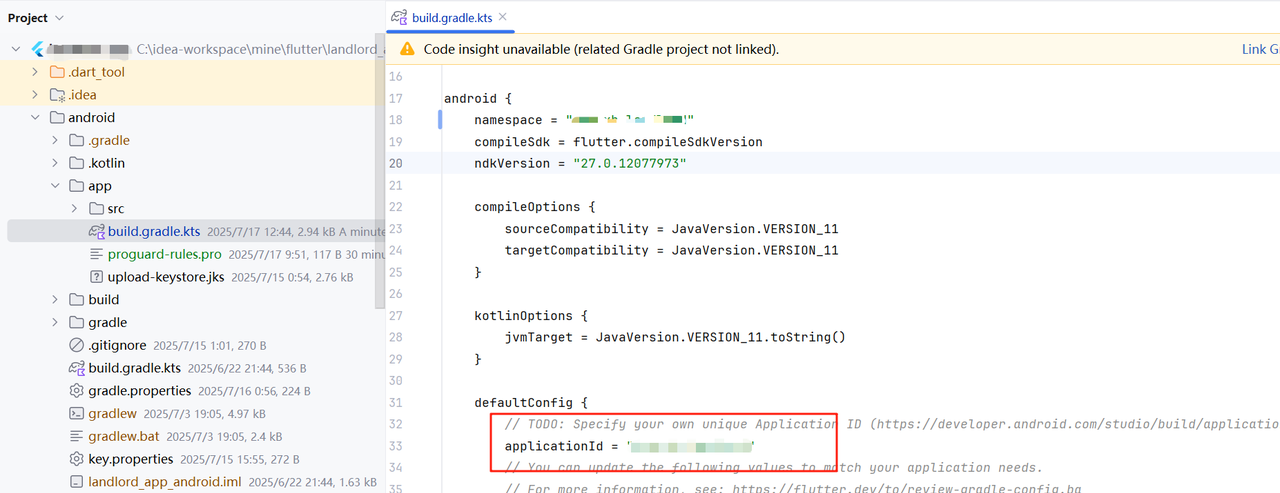Screen dimensions: 1280x493
Task: Expand the .dart_tool folder
Action: coord(36,72)
